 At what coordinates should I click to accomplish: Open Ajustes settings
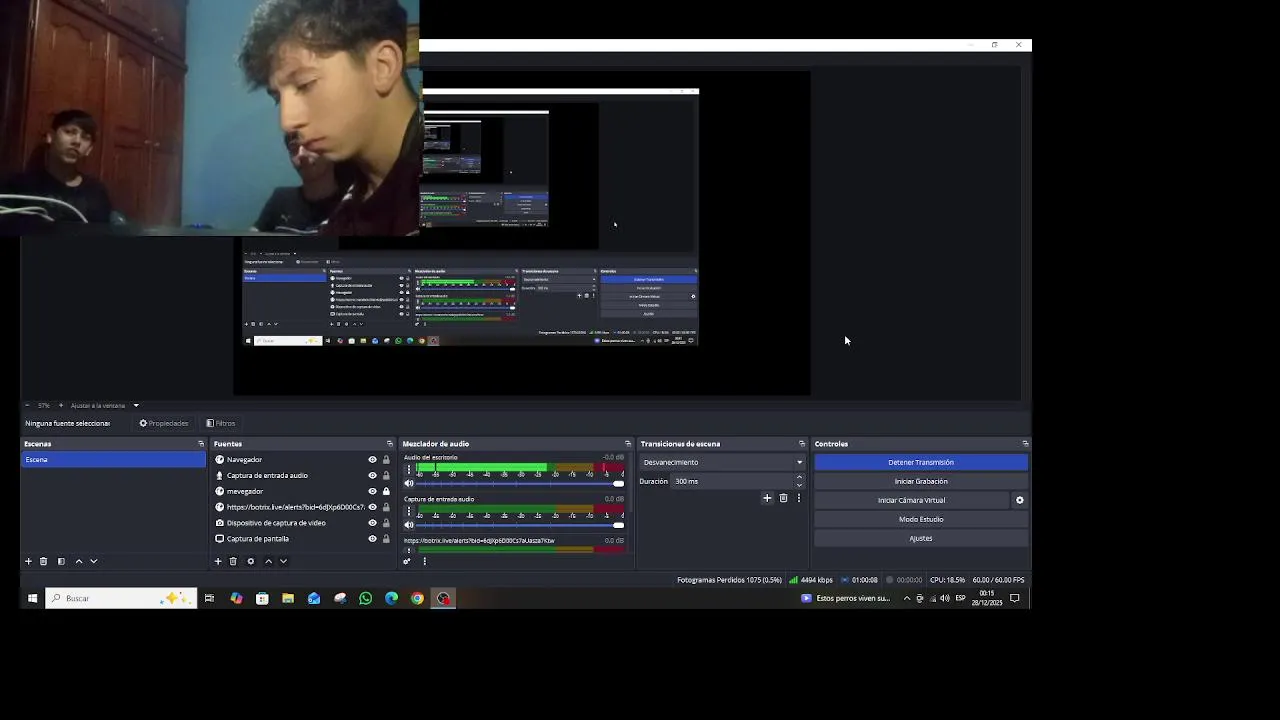click(921, 538)
